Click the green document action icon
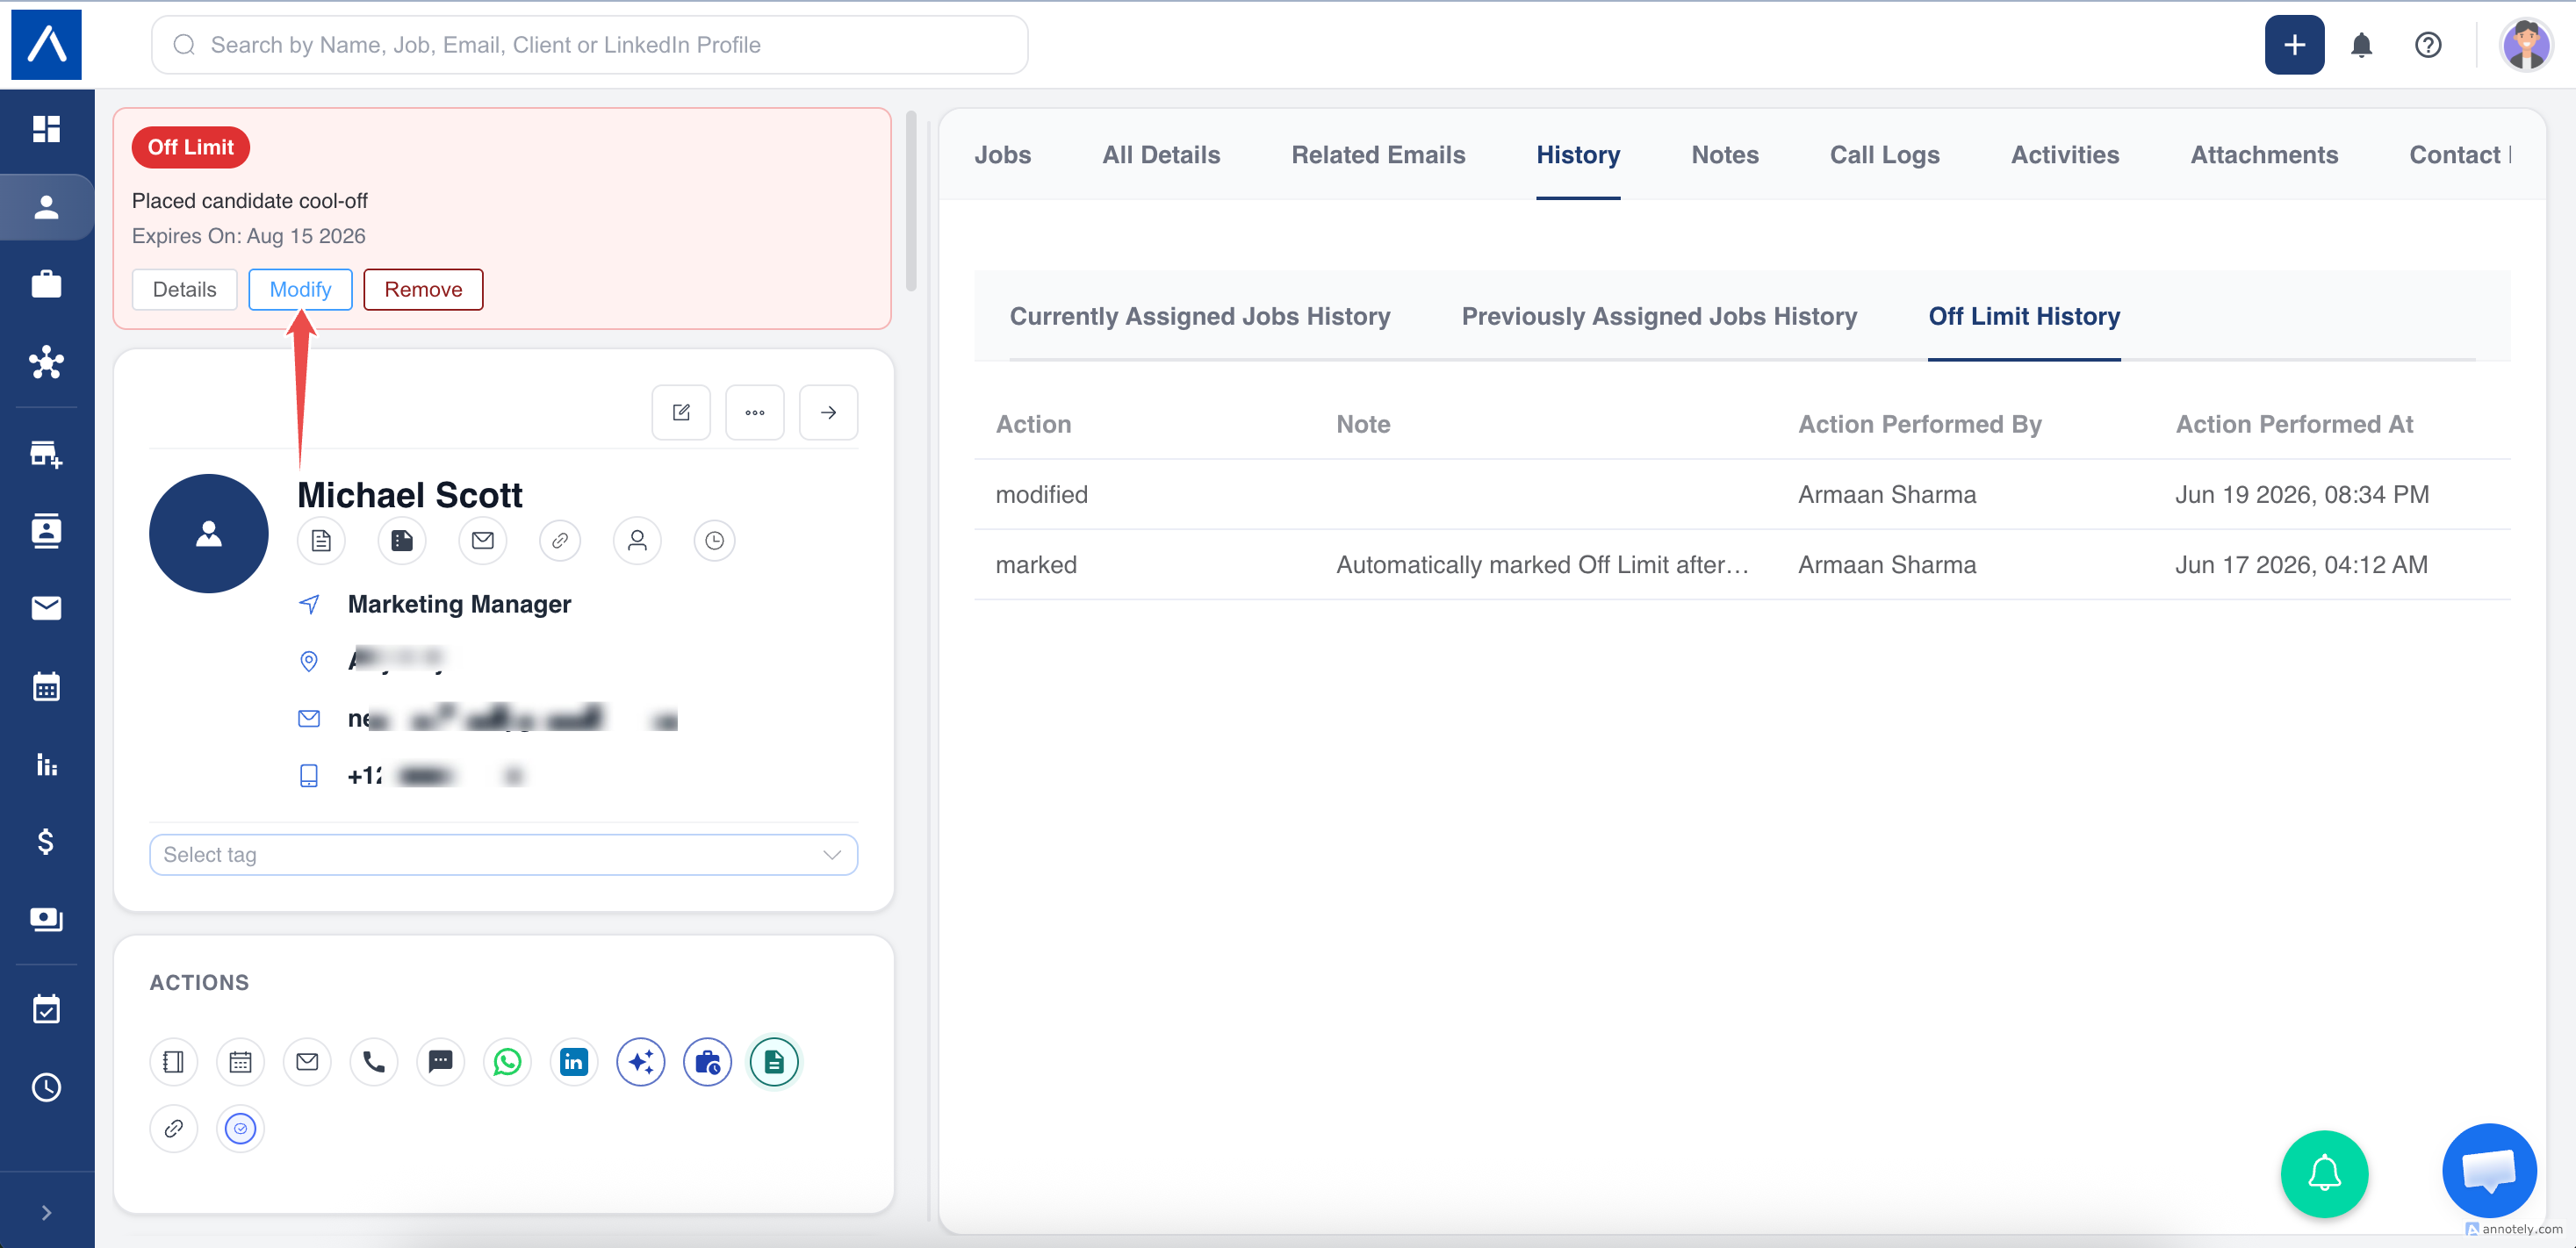The image size is (2576, 1248). (x=774, y=1062)
